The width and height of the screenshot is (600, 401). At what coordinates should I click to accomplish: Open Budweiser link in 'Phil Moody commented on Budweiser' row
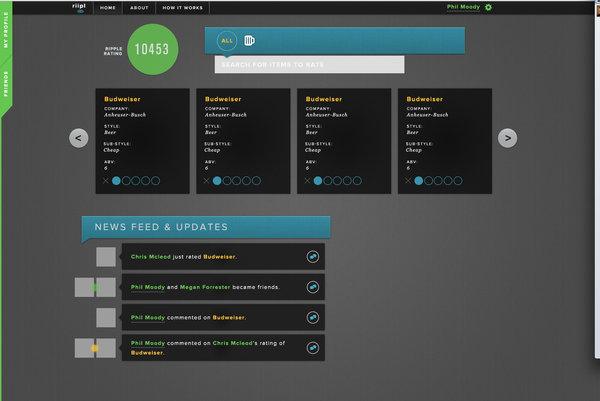[x=228, y=318]
